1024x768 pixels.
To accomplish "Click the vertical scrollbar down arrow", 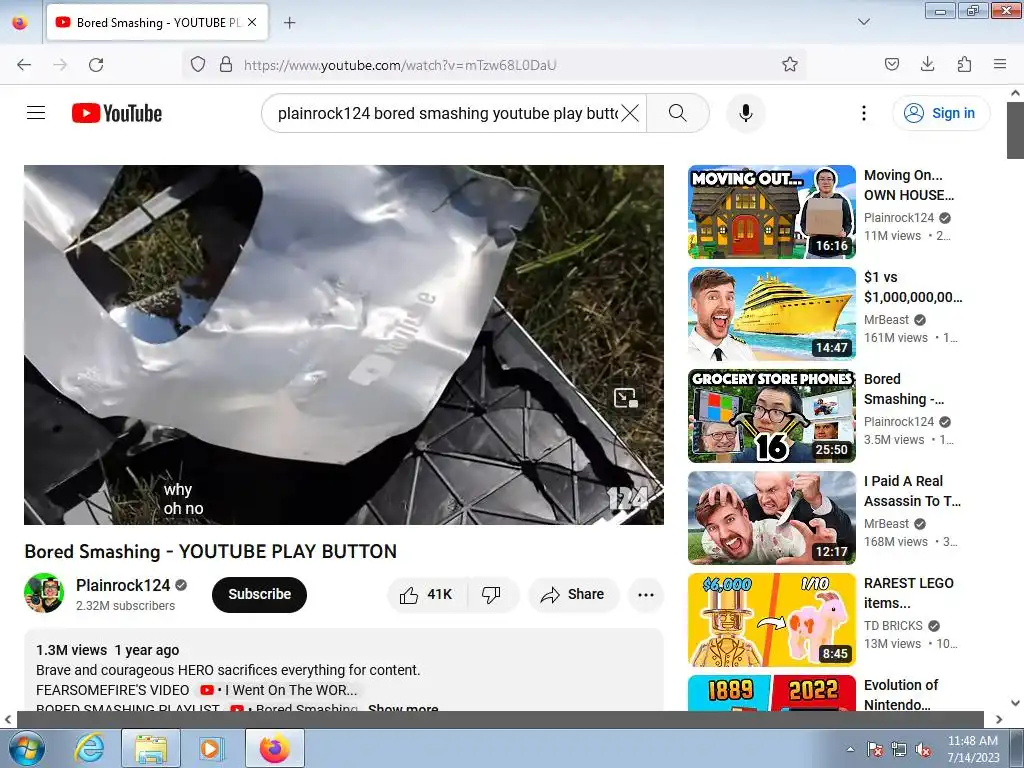I will pyautogui.click(x=1015, y=703).
